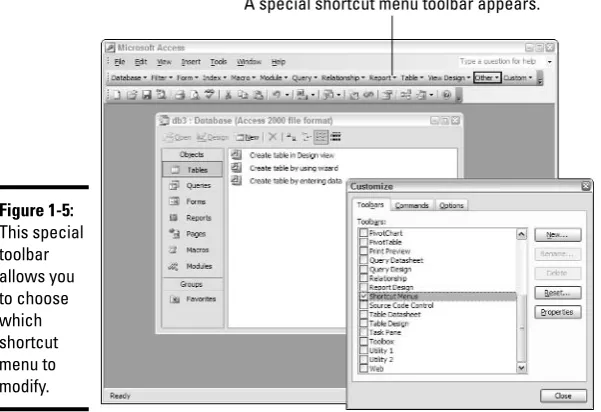Click the Open folder icon in the main toolbar

click(x=132, y=95)
